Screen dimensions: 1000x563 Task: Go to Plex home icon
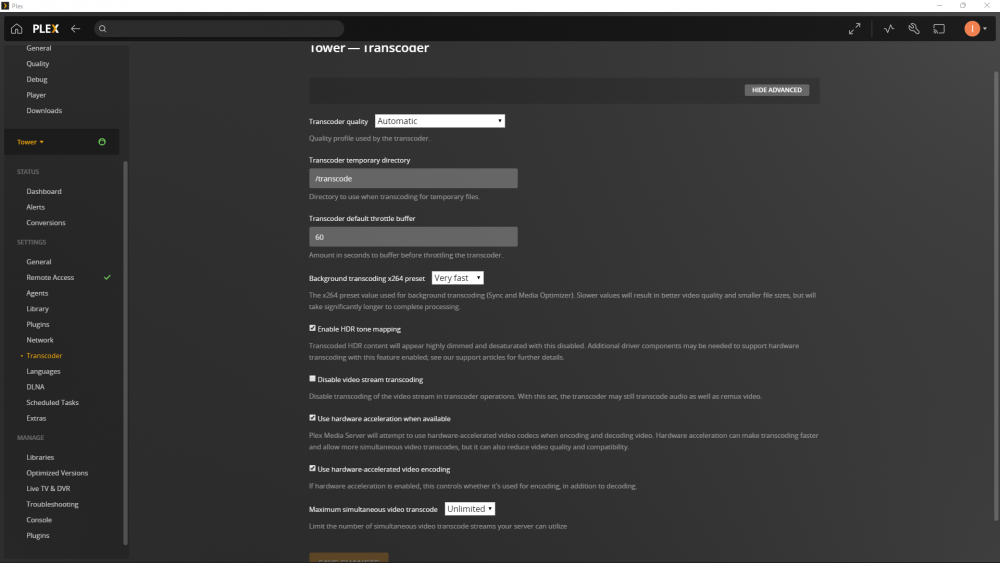17,29
